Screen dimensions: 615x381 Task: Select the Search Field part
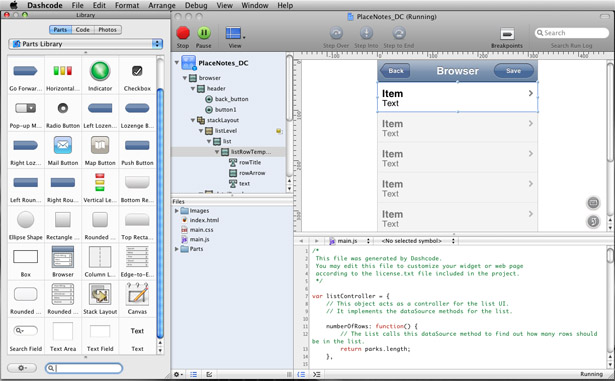point(25,331)
